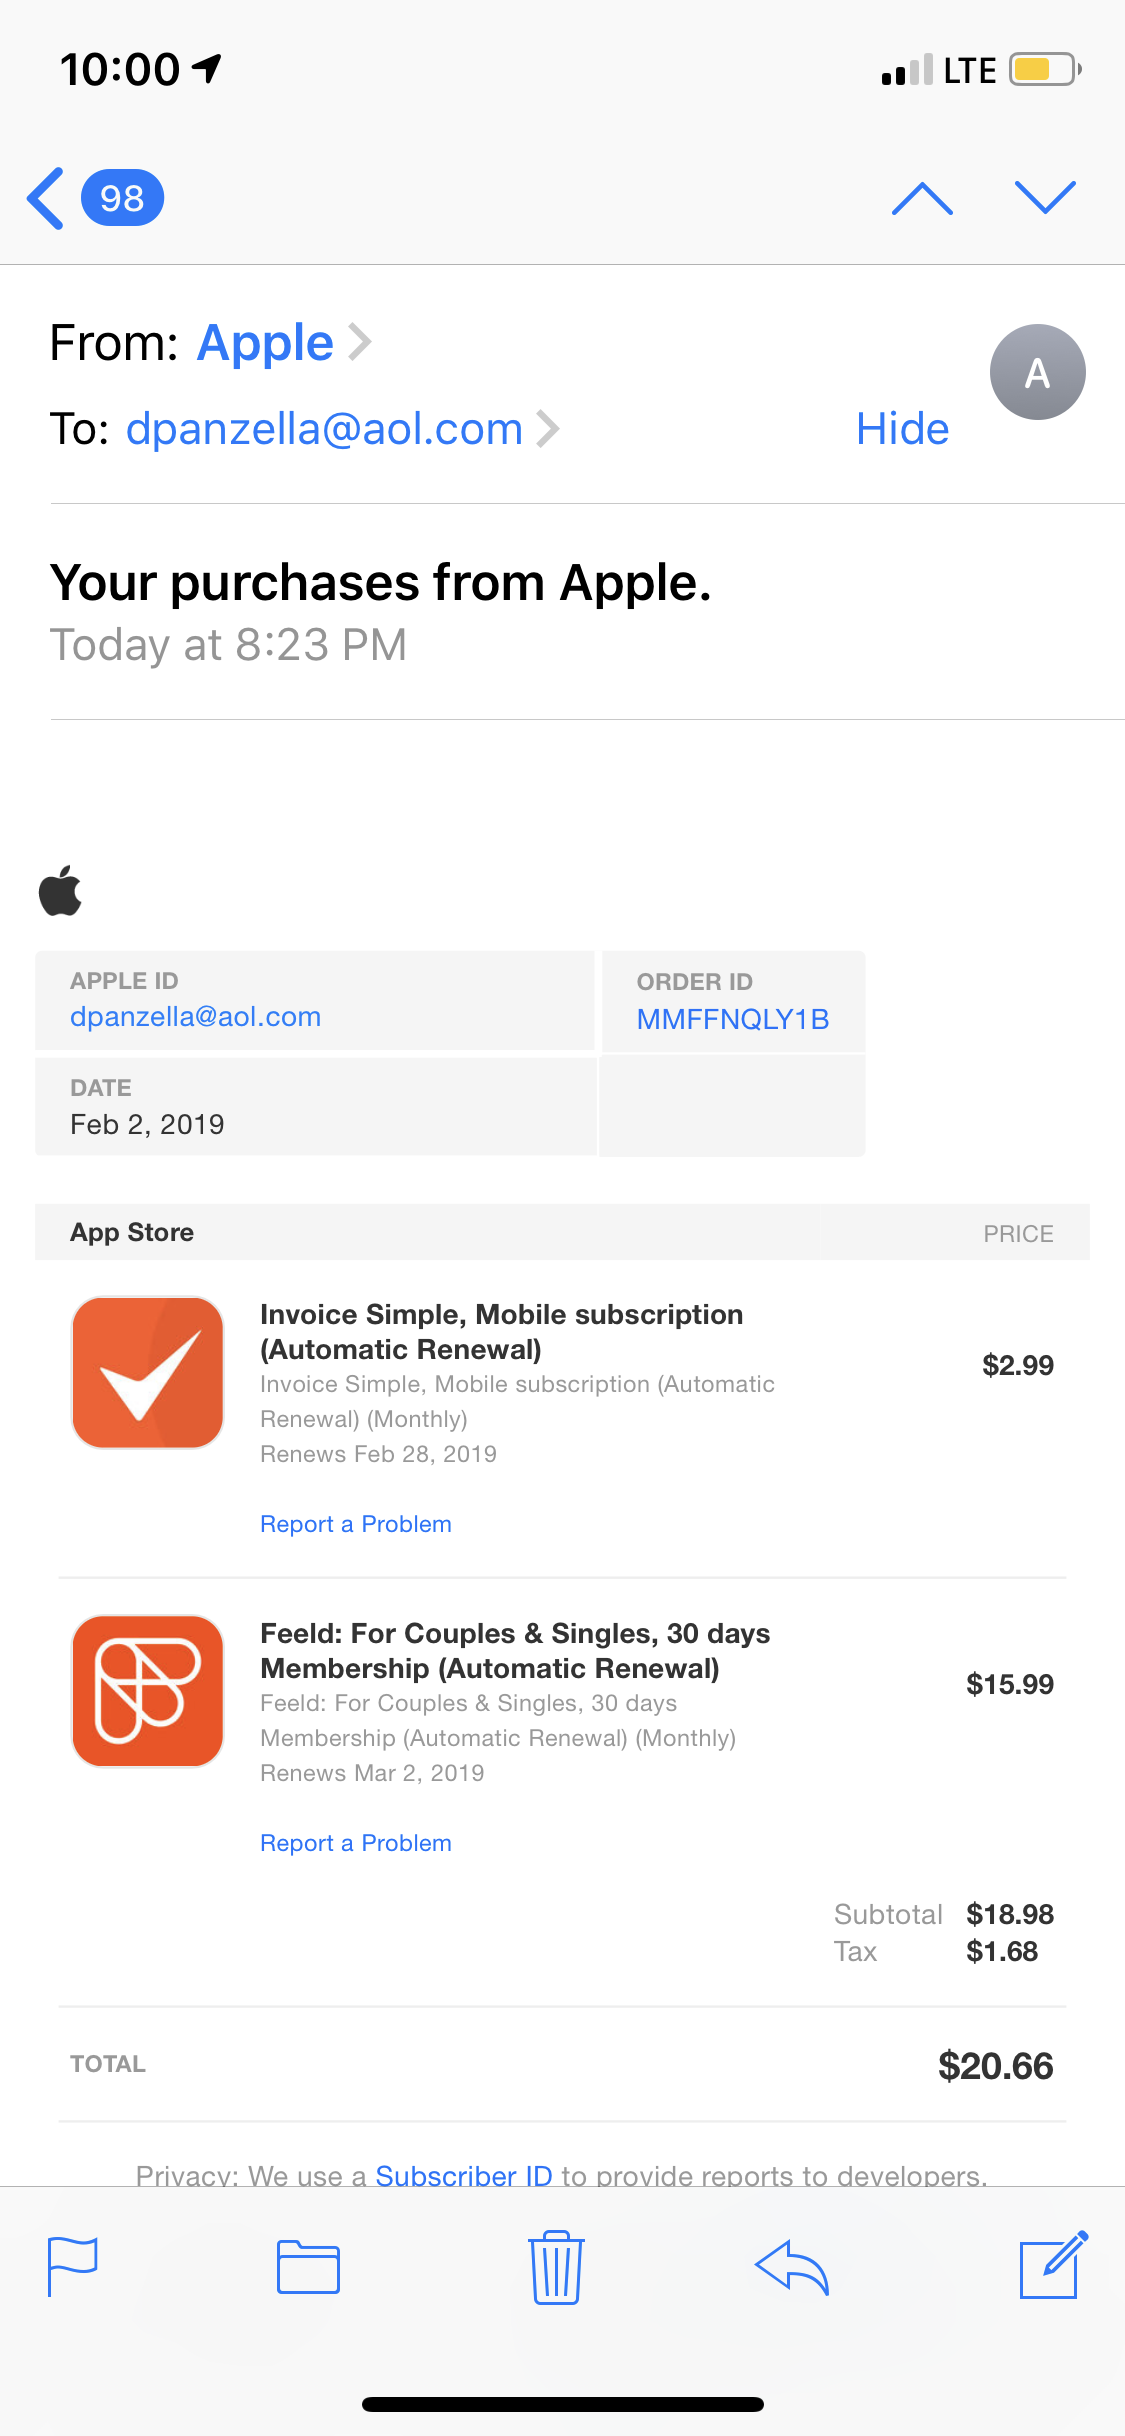Image resolution: width=1125 pixels, height=2436 pixels.
Task: Tap the reply arrow icon
Action: (792, 2267)
